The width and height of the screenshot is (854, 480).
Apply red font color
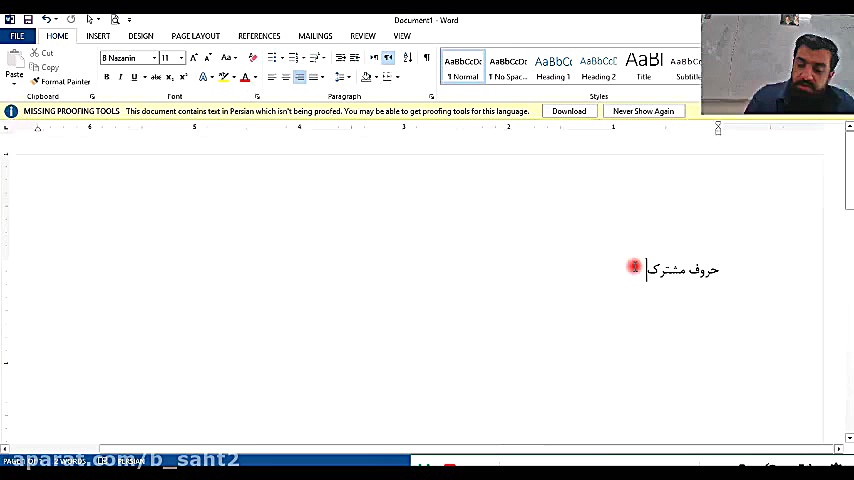pyautogui.click(x=245, y=77)
